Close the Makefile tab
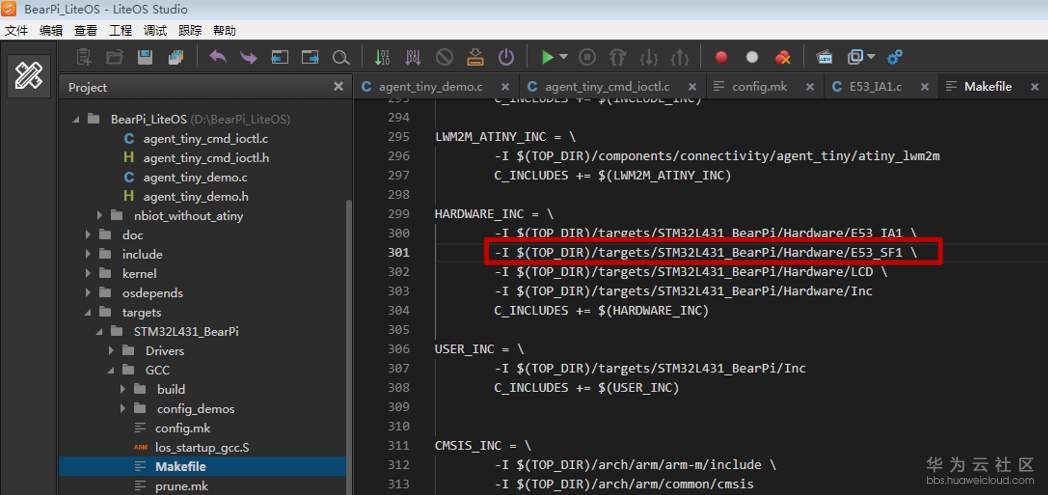Image resolution: width=1048 pixels, height=495 pixels. (1035, 87)
